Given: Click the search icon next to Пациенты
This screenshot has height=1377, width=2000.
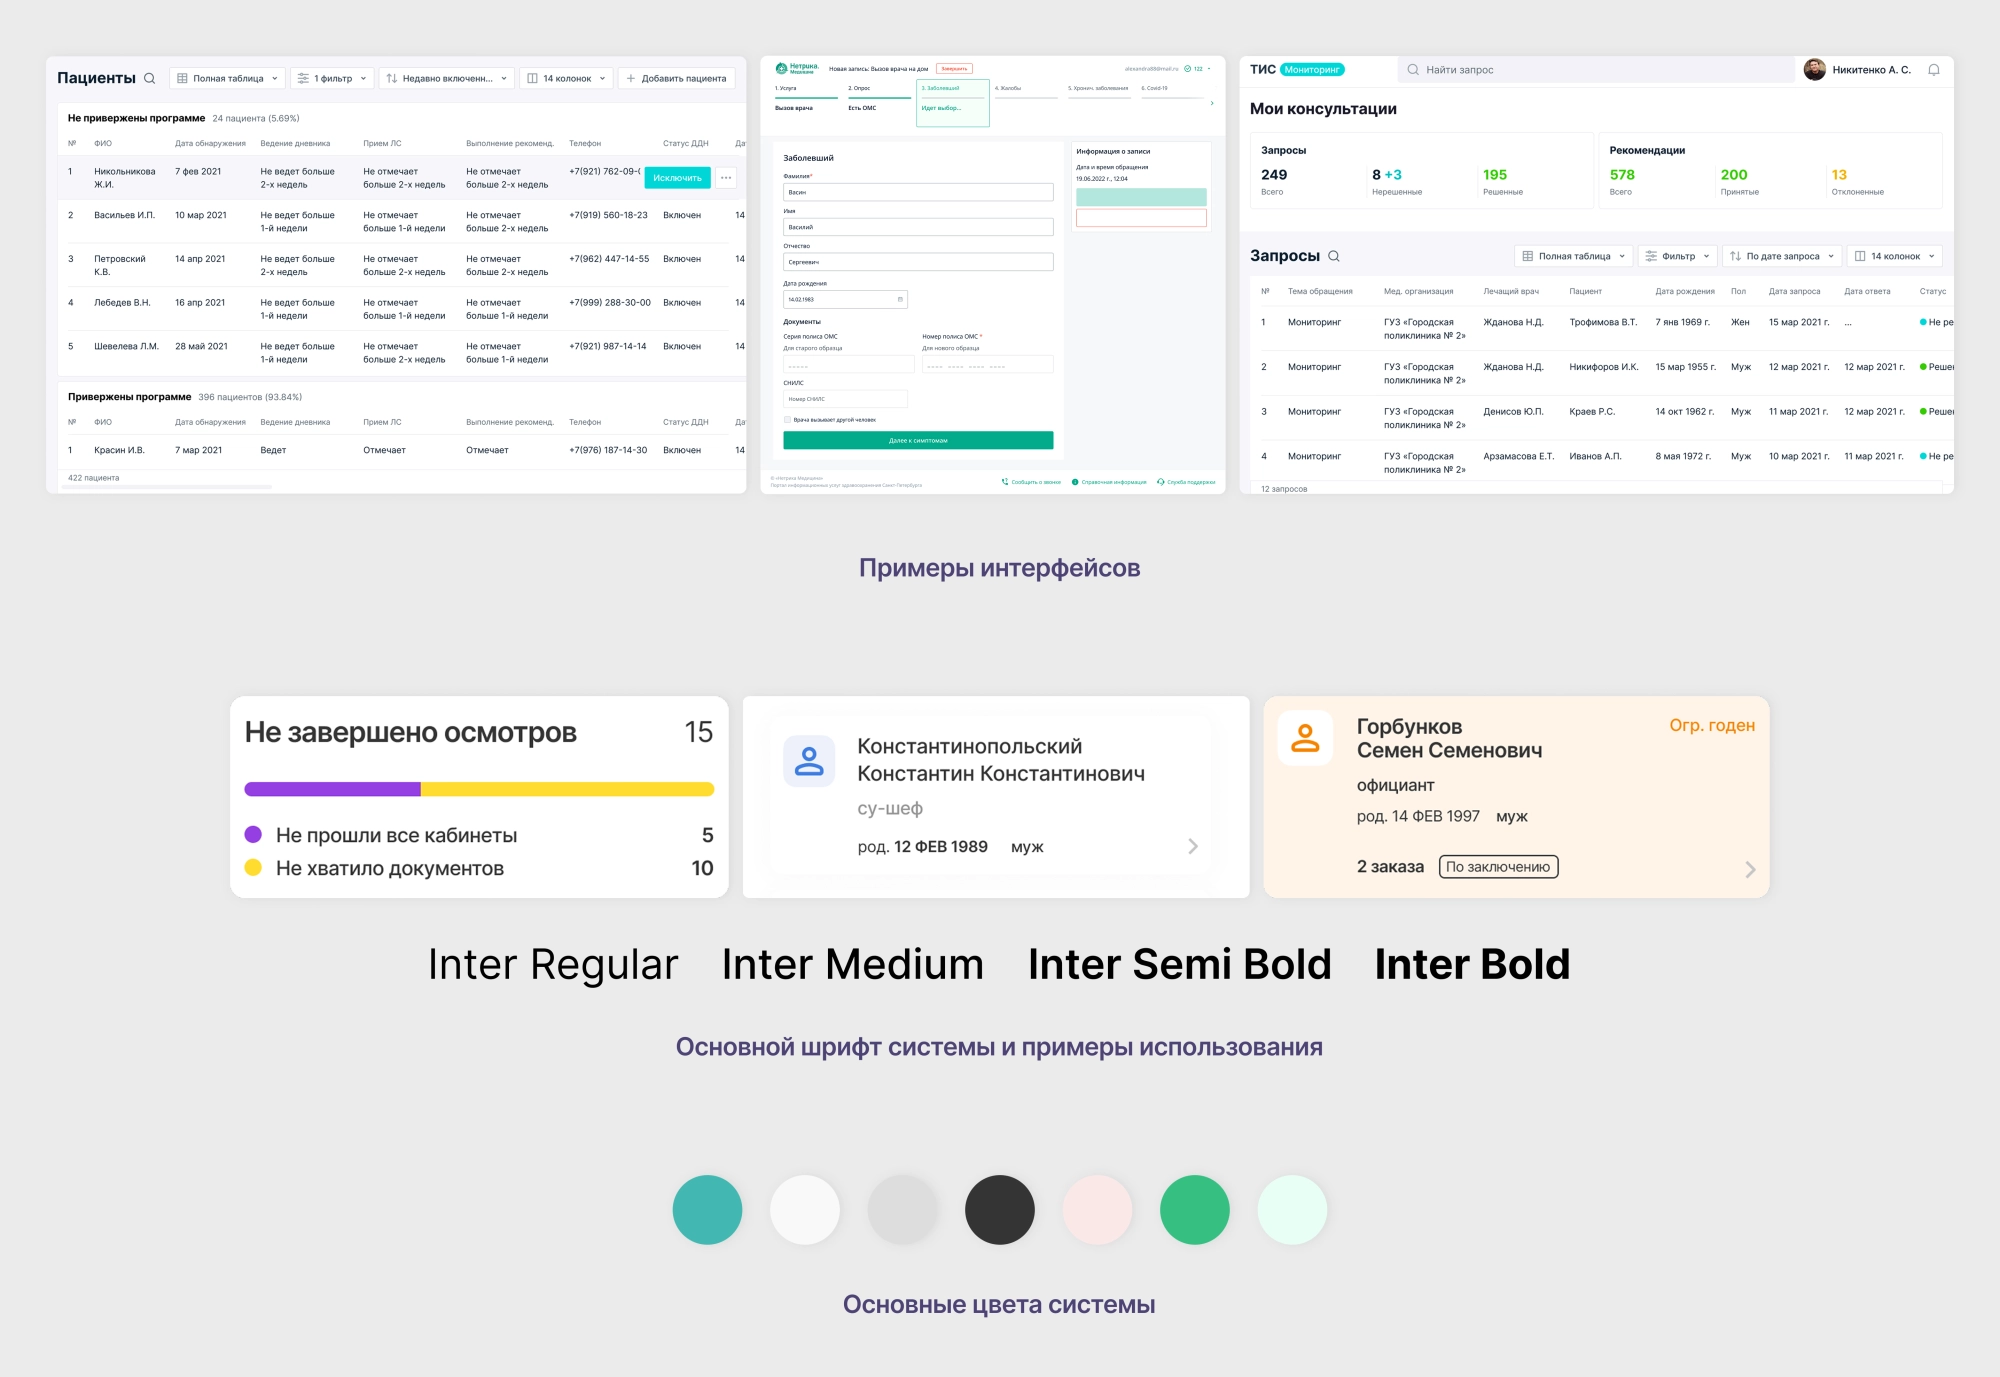Looking at the screenshot, I should coord(150,78).
